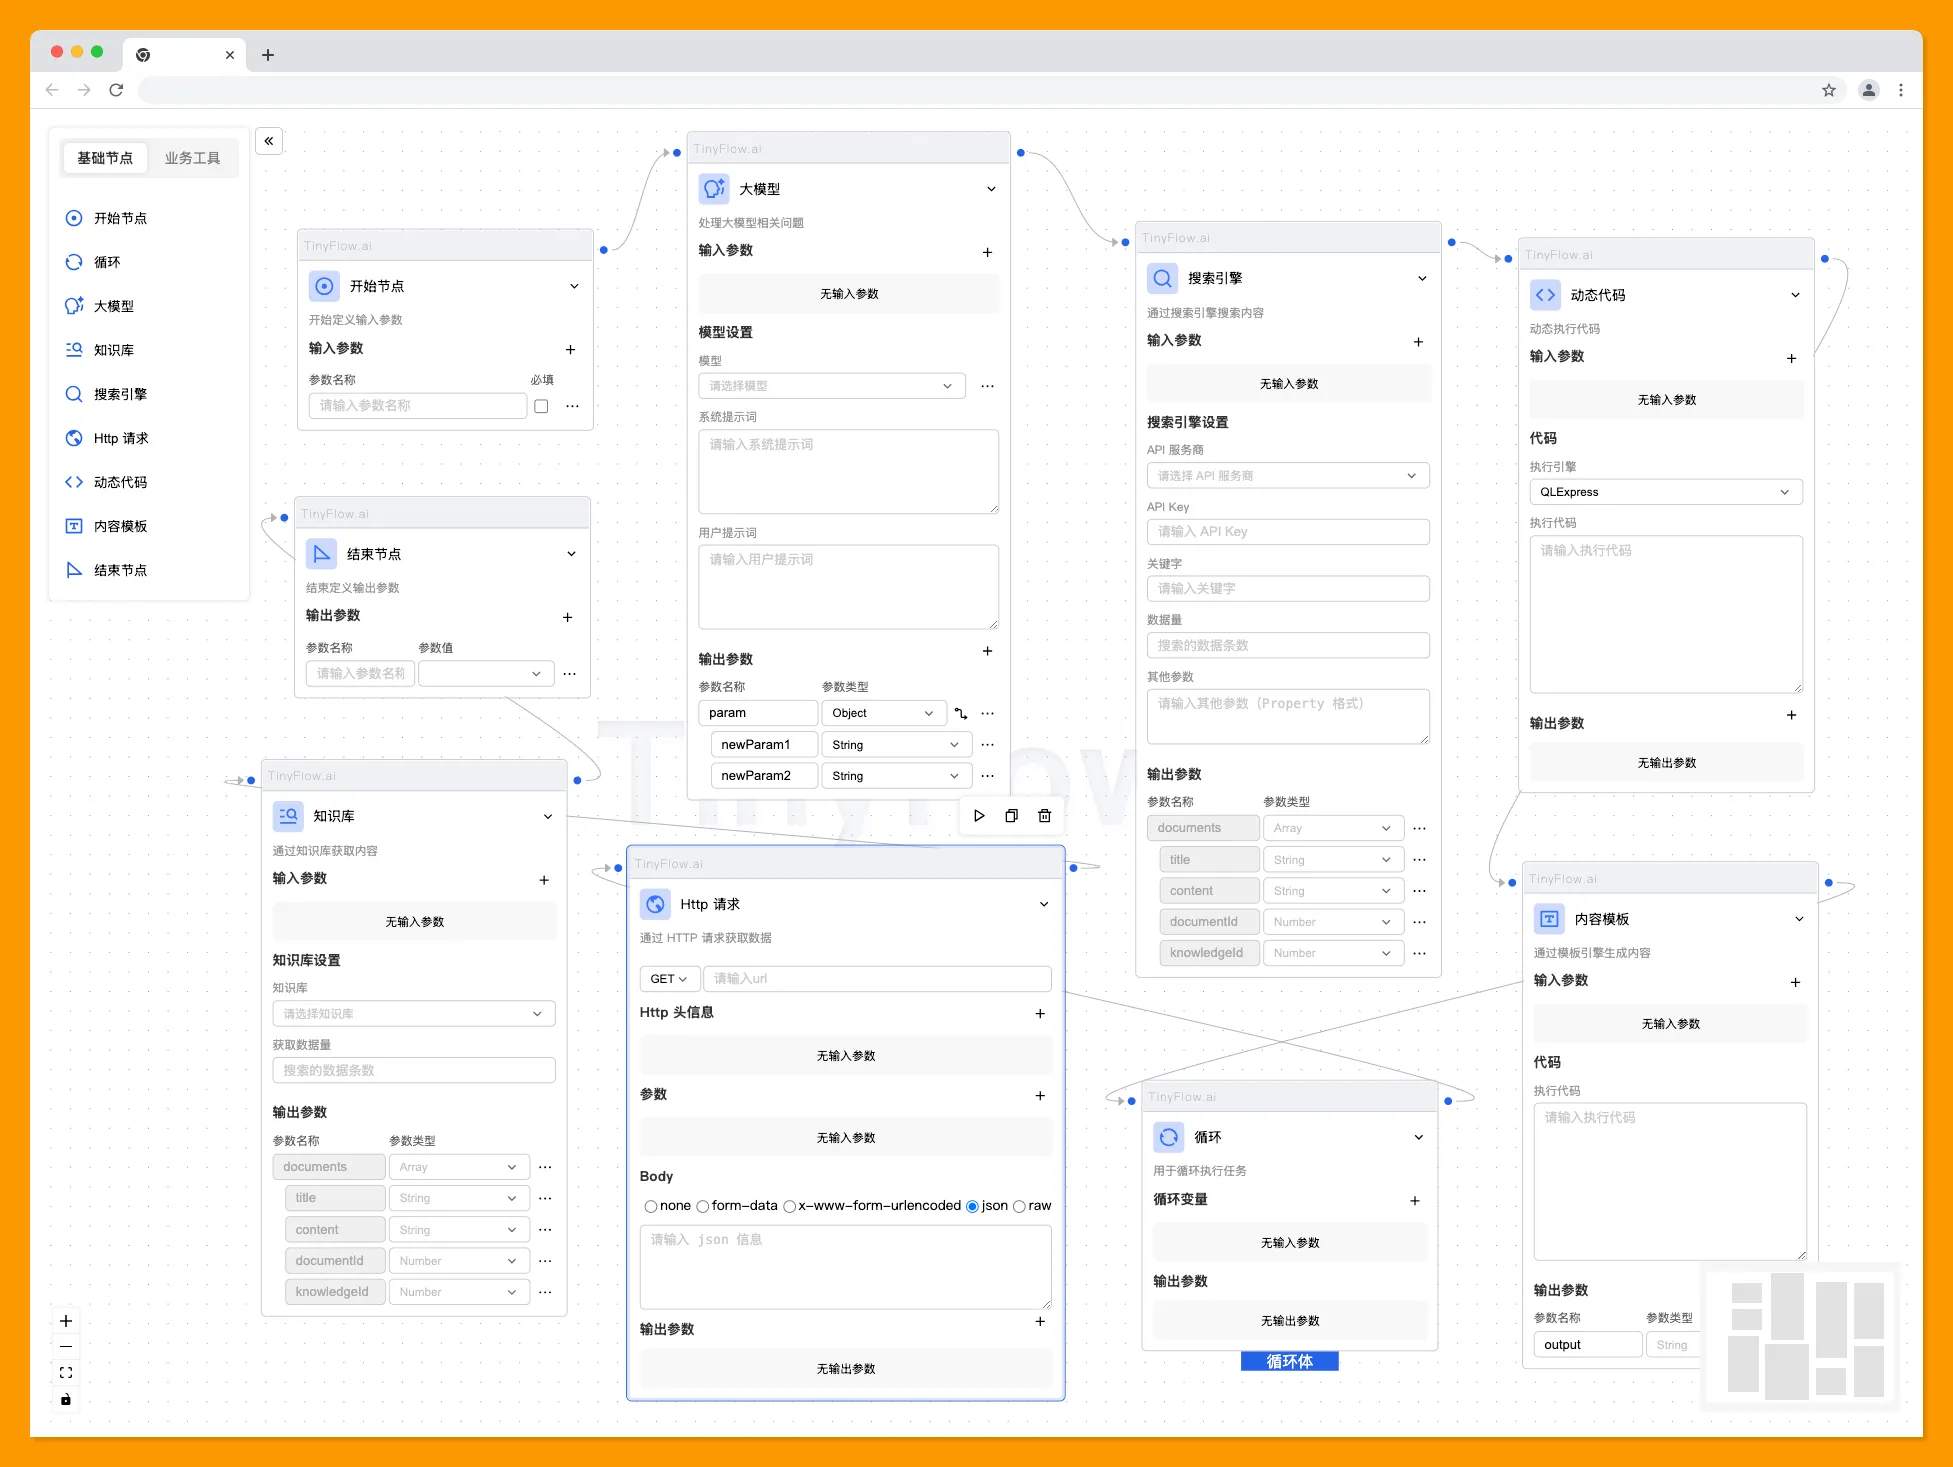Switch to 业务工具 tab
Screen dimensions: 1953x1467
pyautogui.click(x=192, y=158)
